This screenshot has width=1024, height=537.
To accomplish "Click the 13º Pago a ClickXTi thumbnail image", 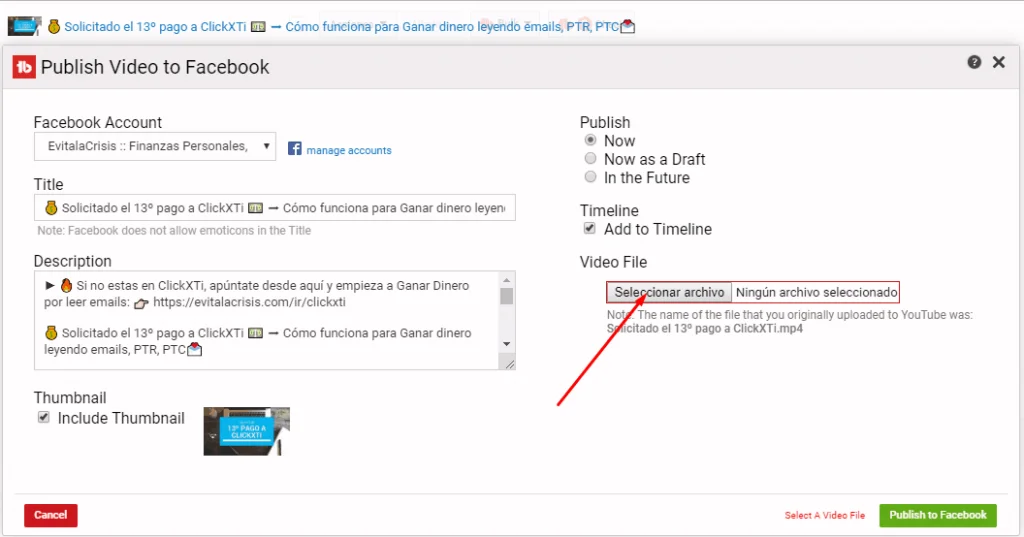I will (246, 431).
